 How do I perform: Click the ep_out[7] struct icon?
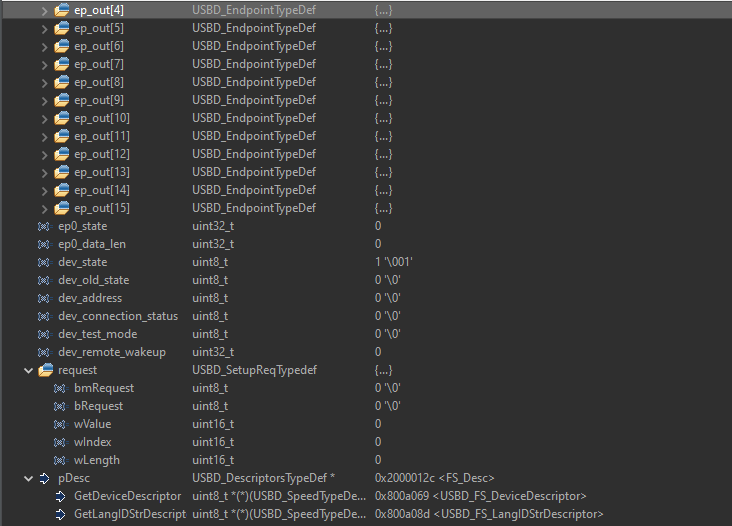tap(62, 64)
